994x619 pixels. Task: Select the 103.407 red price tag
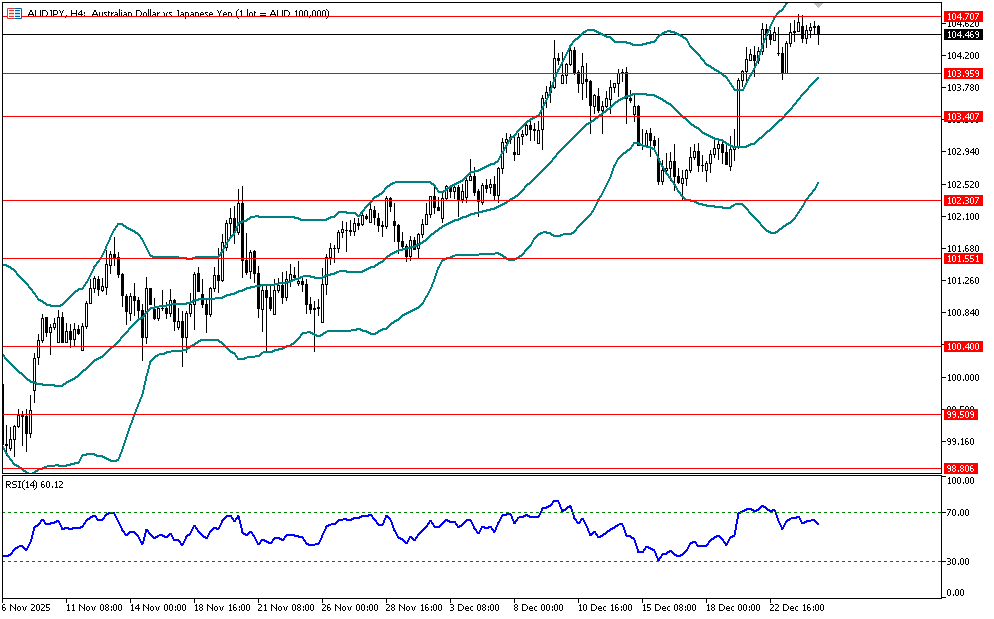click(x=961, y=117)
